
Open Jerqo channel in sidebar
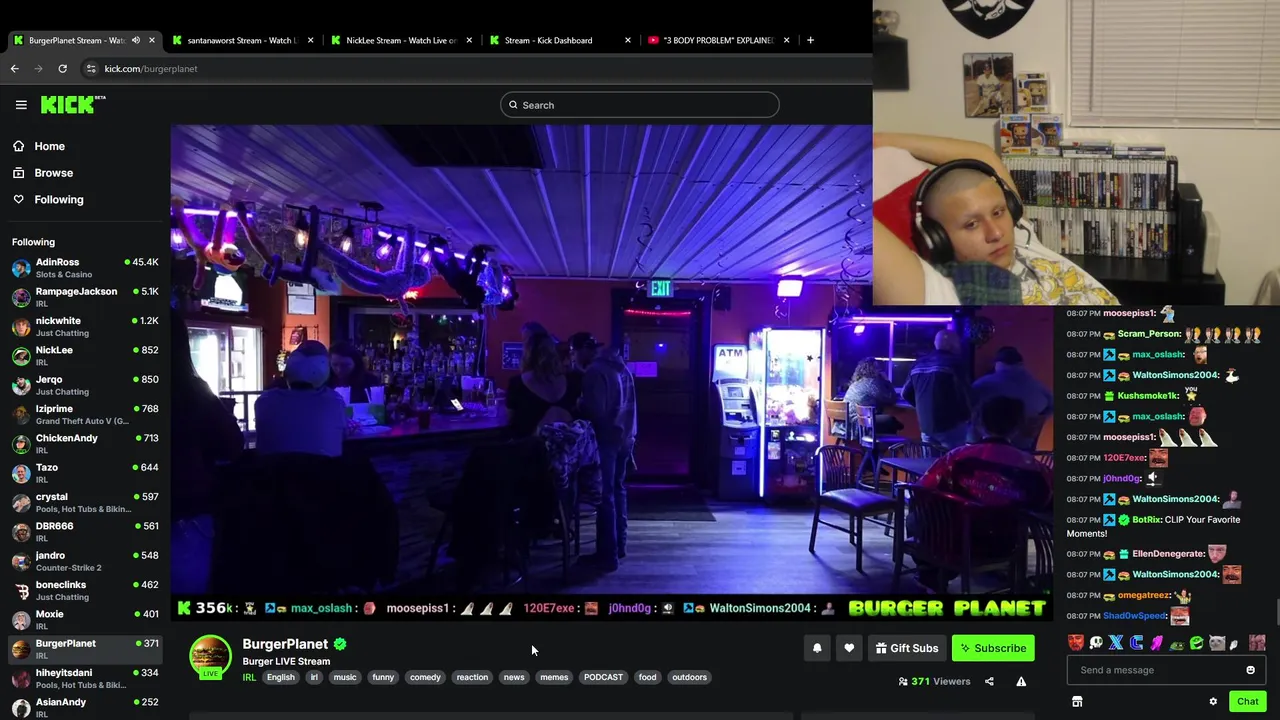tap(85, 385)
